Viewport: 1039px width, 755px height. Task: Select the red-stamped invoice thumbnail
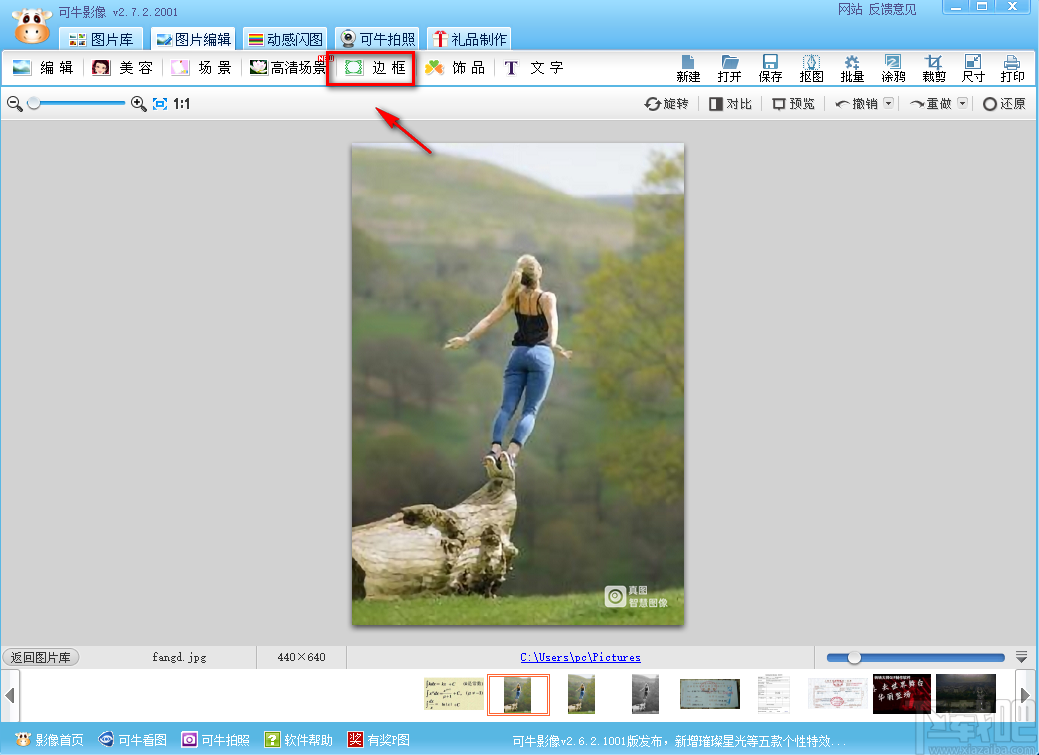click(838, 694)
